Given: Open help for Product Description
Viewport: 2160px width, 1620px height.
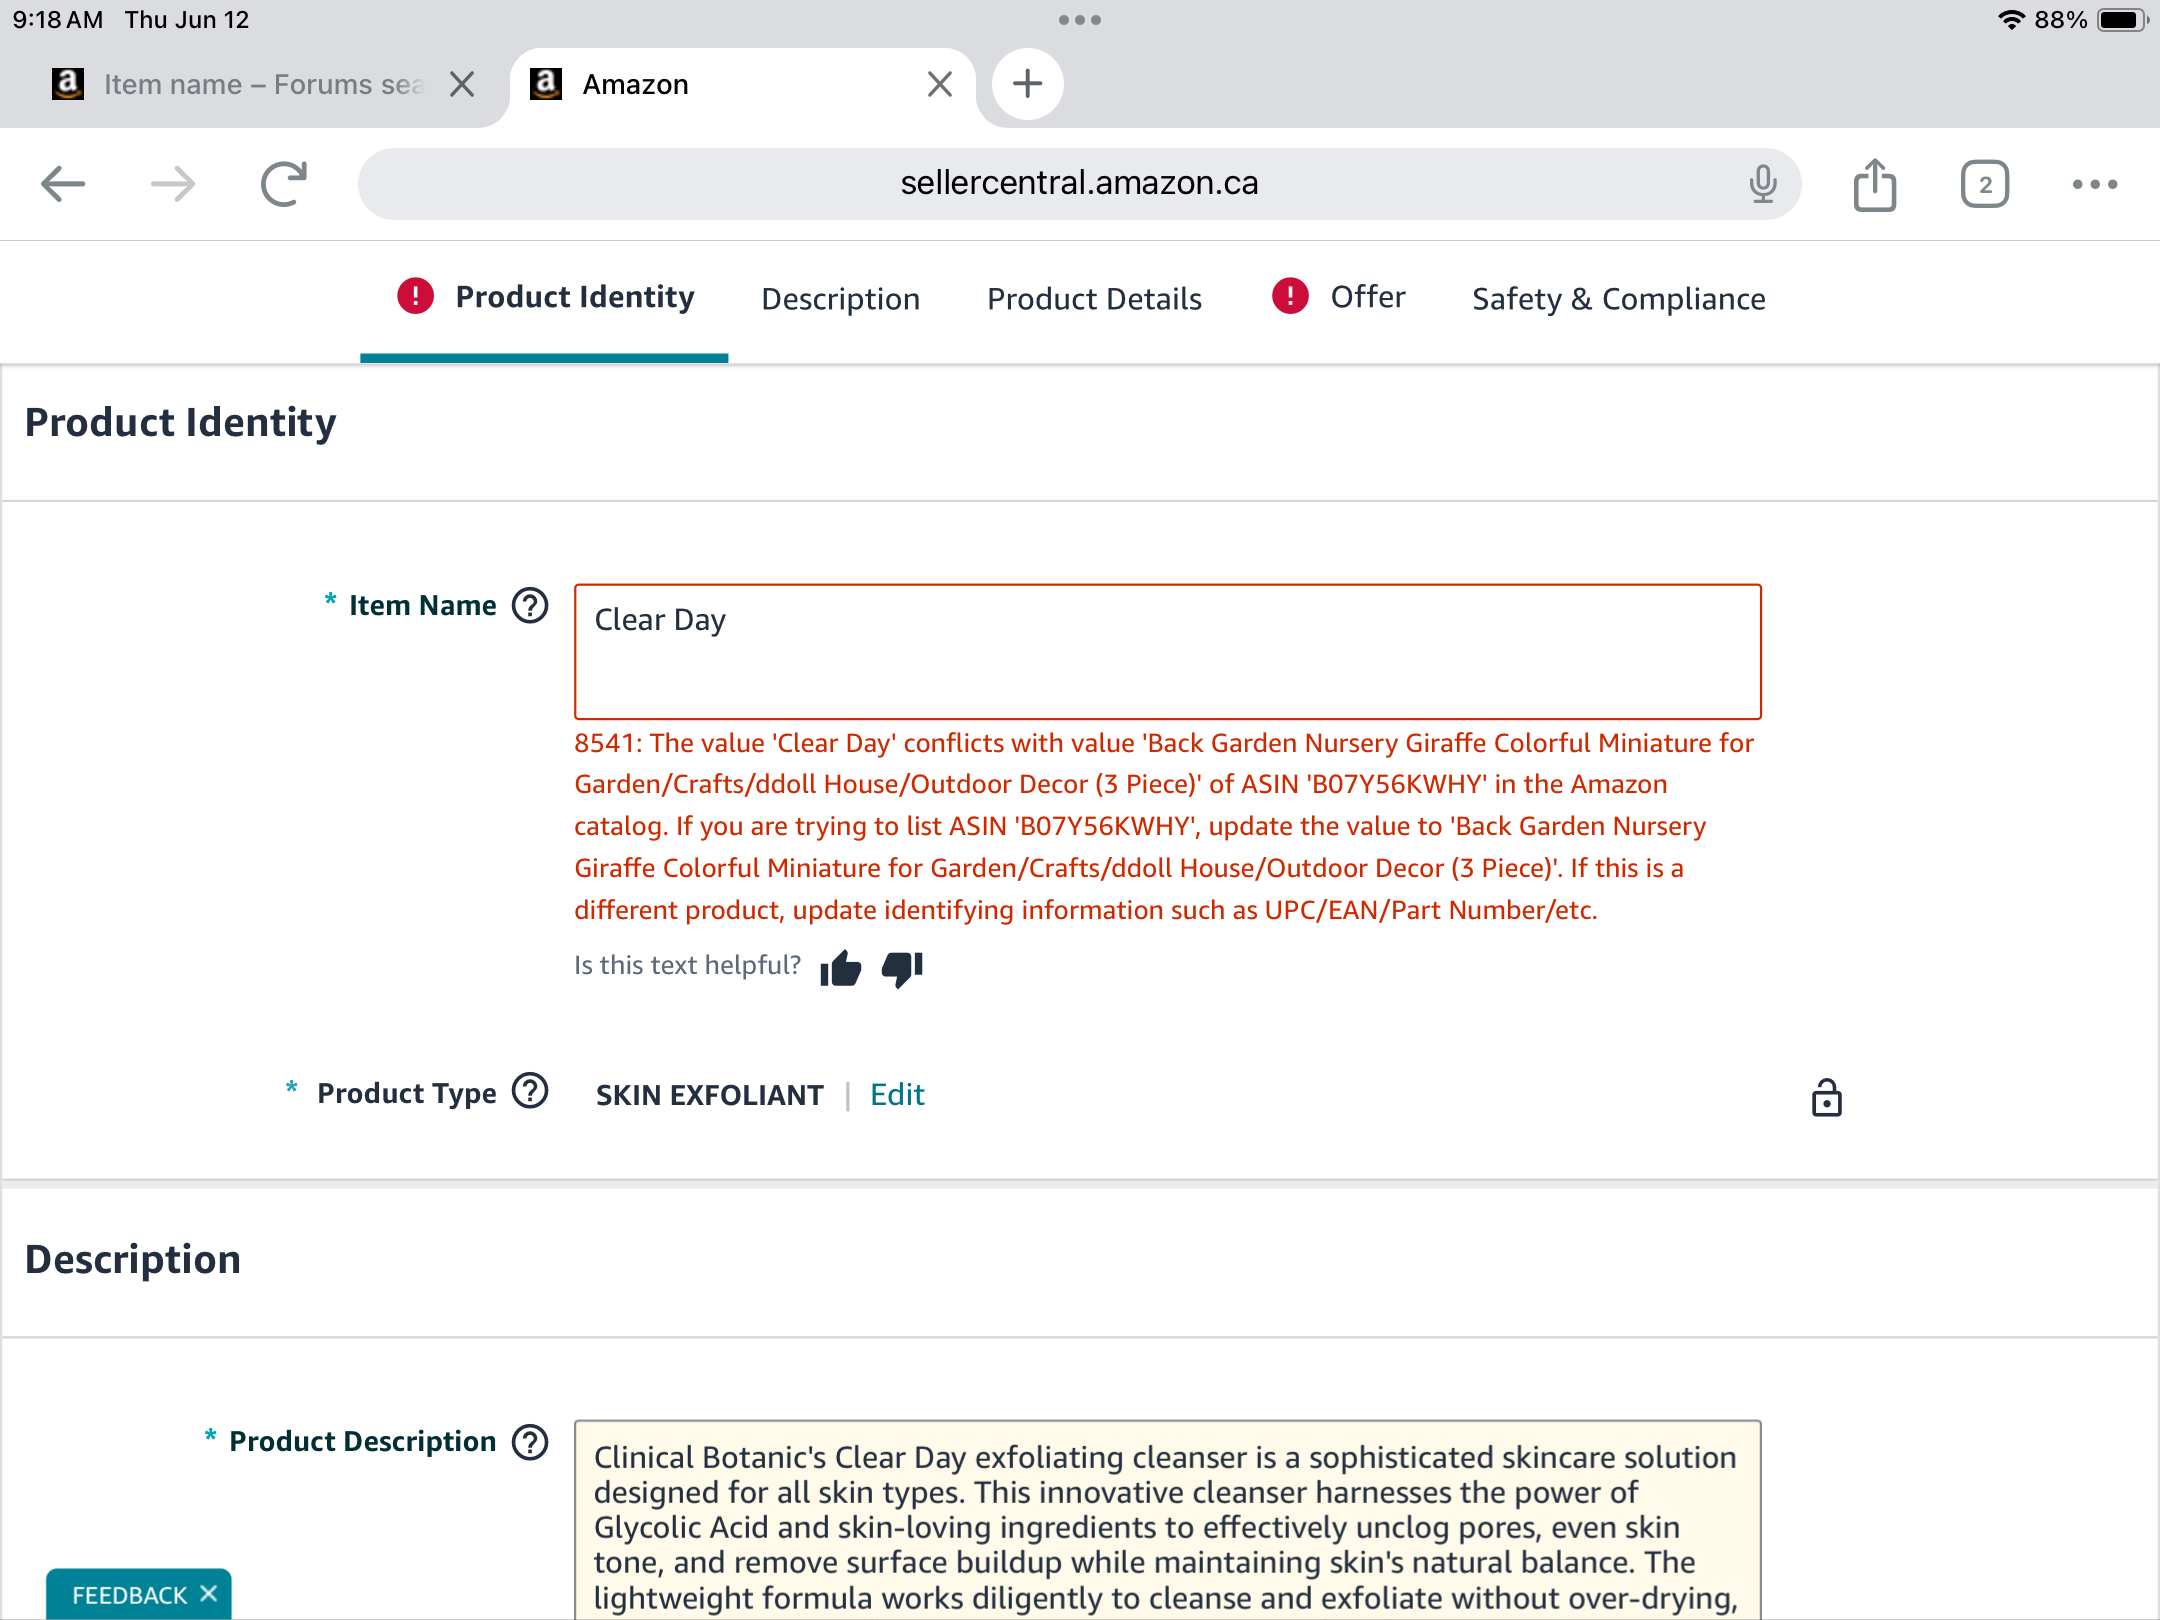Looking at the screenshot, I should [530, 1442].
